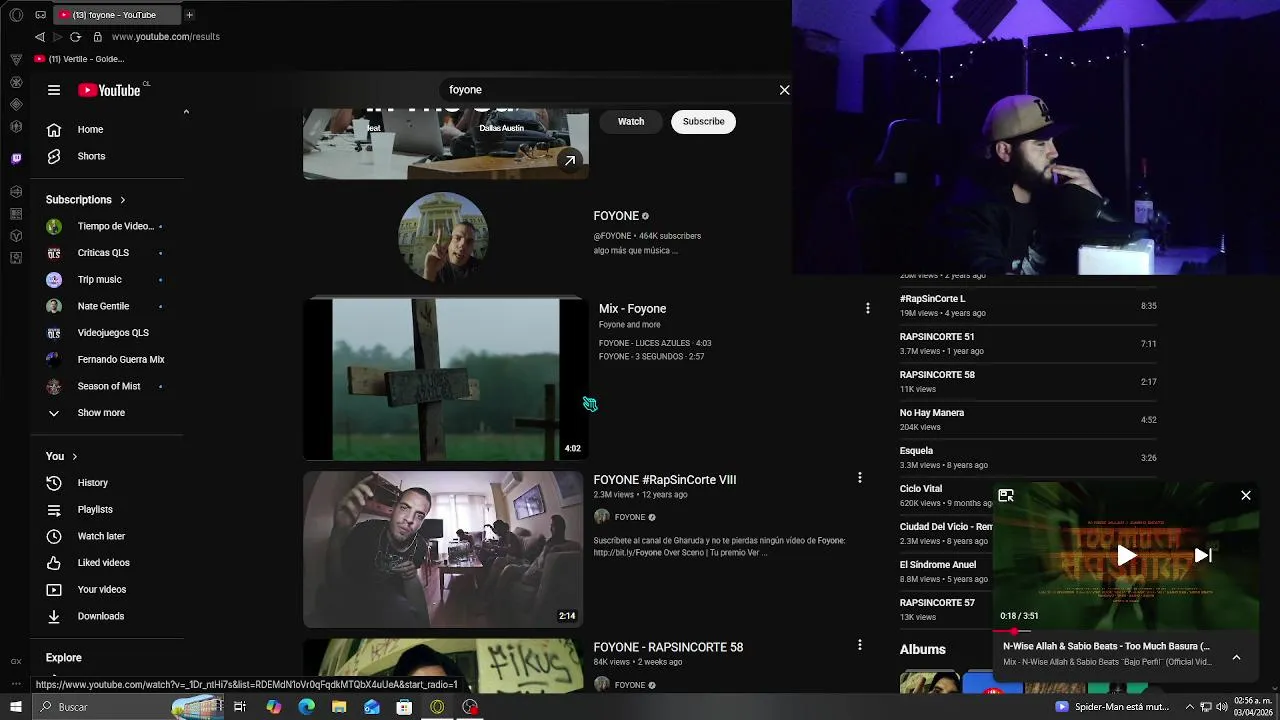Image resolution: width=1280 pixels, height=720 pixels.
Task: Click the site lock icon
Action: point(98,37)
